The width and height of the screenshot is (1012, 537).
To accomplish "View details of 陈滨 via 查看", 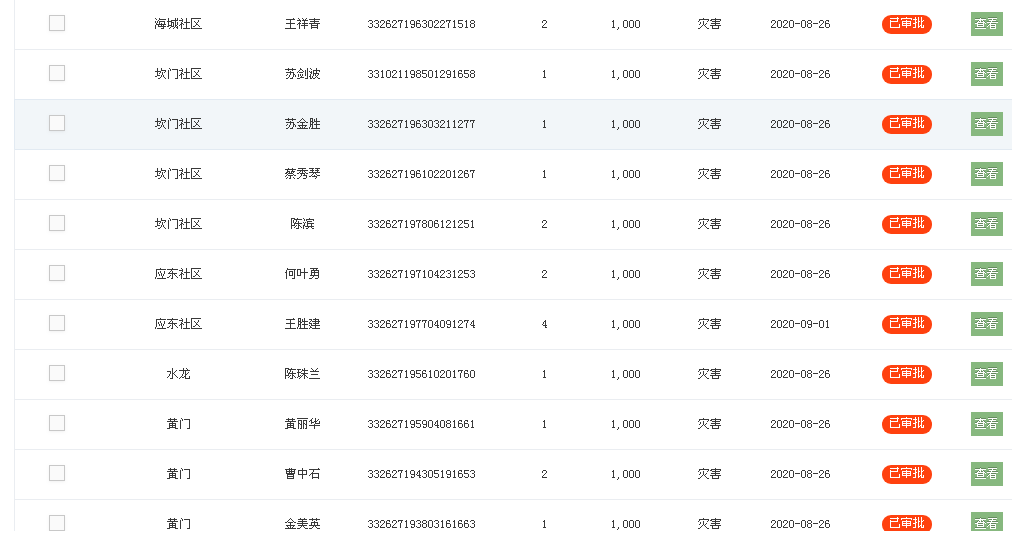I will coord(986,224).
